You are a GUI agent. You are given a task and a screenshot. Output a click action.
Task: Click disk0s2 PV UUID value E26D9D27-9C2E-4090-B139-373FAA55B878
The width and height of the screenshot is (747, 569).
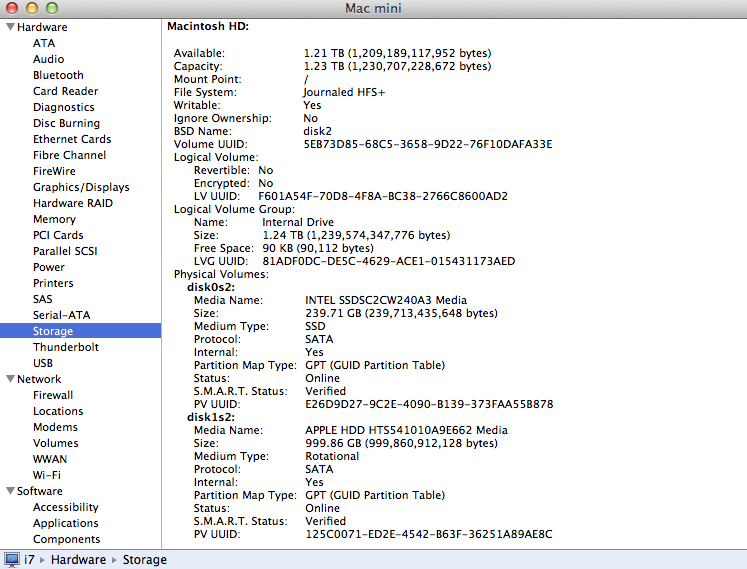tap(429, 404)
